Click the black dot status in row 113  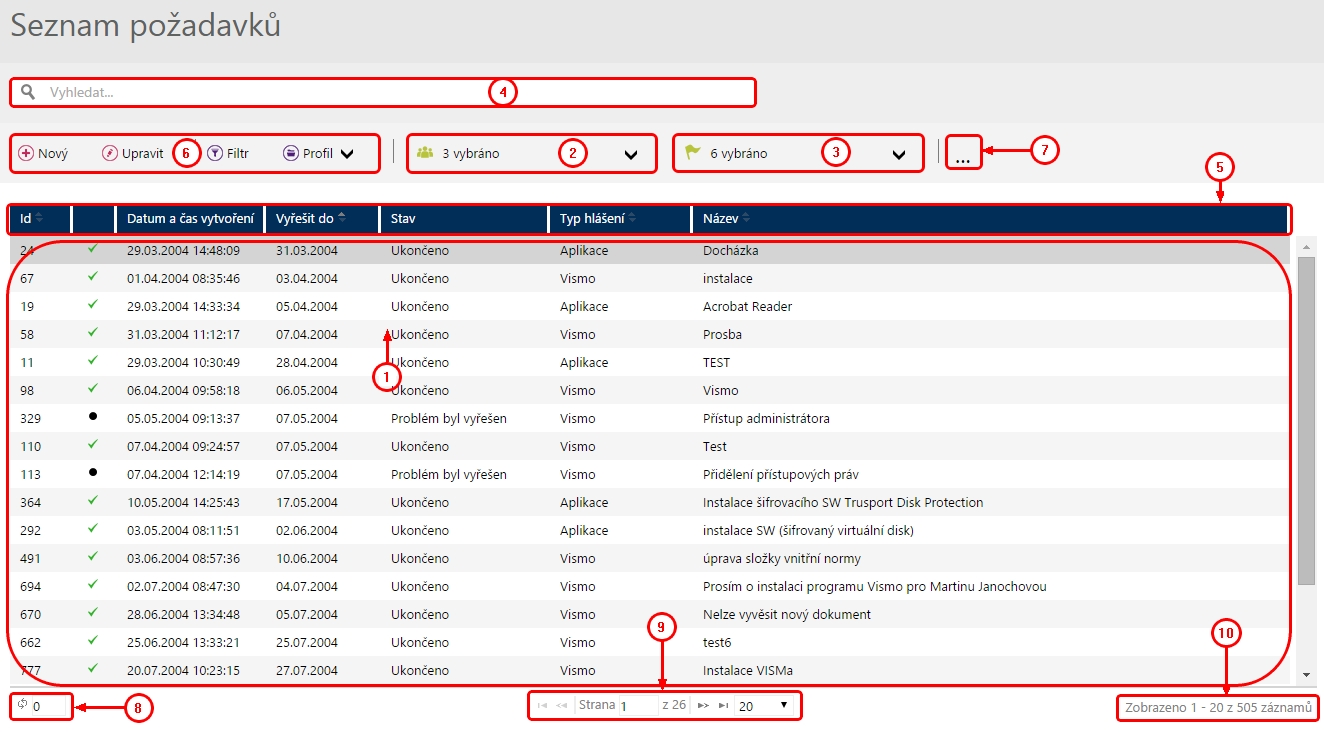point(93,473)
